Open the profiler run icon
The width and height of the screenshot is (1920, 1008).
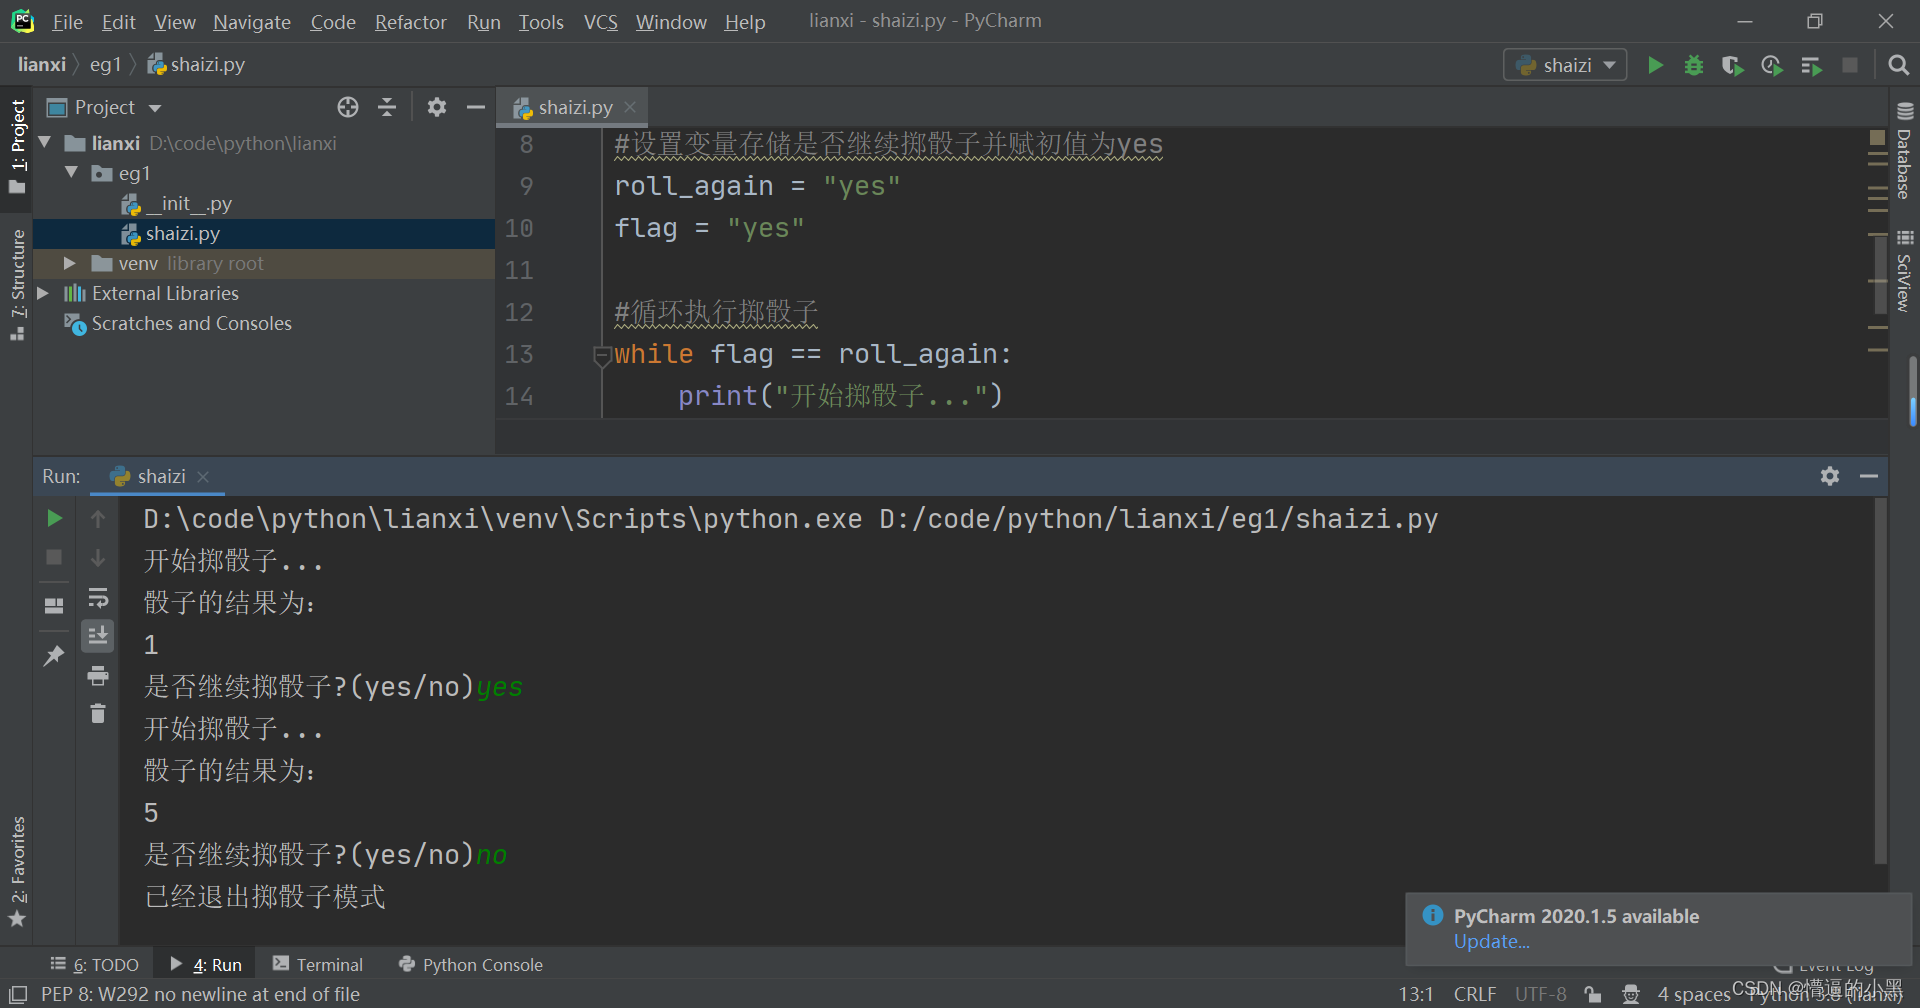(x=1772, y=65)
